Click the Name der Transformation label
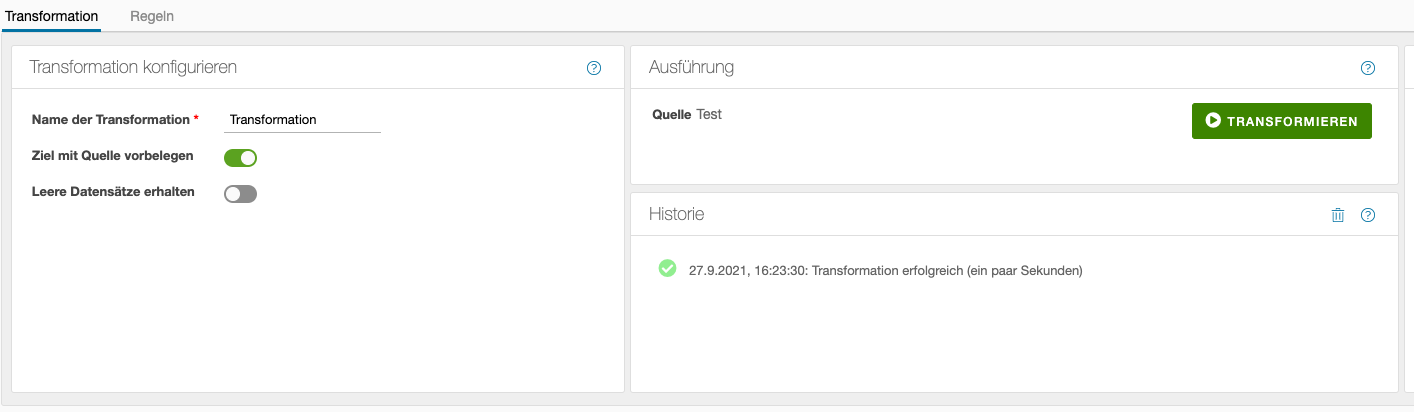This screenshot has height=412, width=1414. [111, 120]
